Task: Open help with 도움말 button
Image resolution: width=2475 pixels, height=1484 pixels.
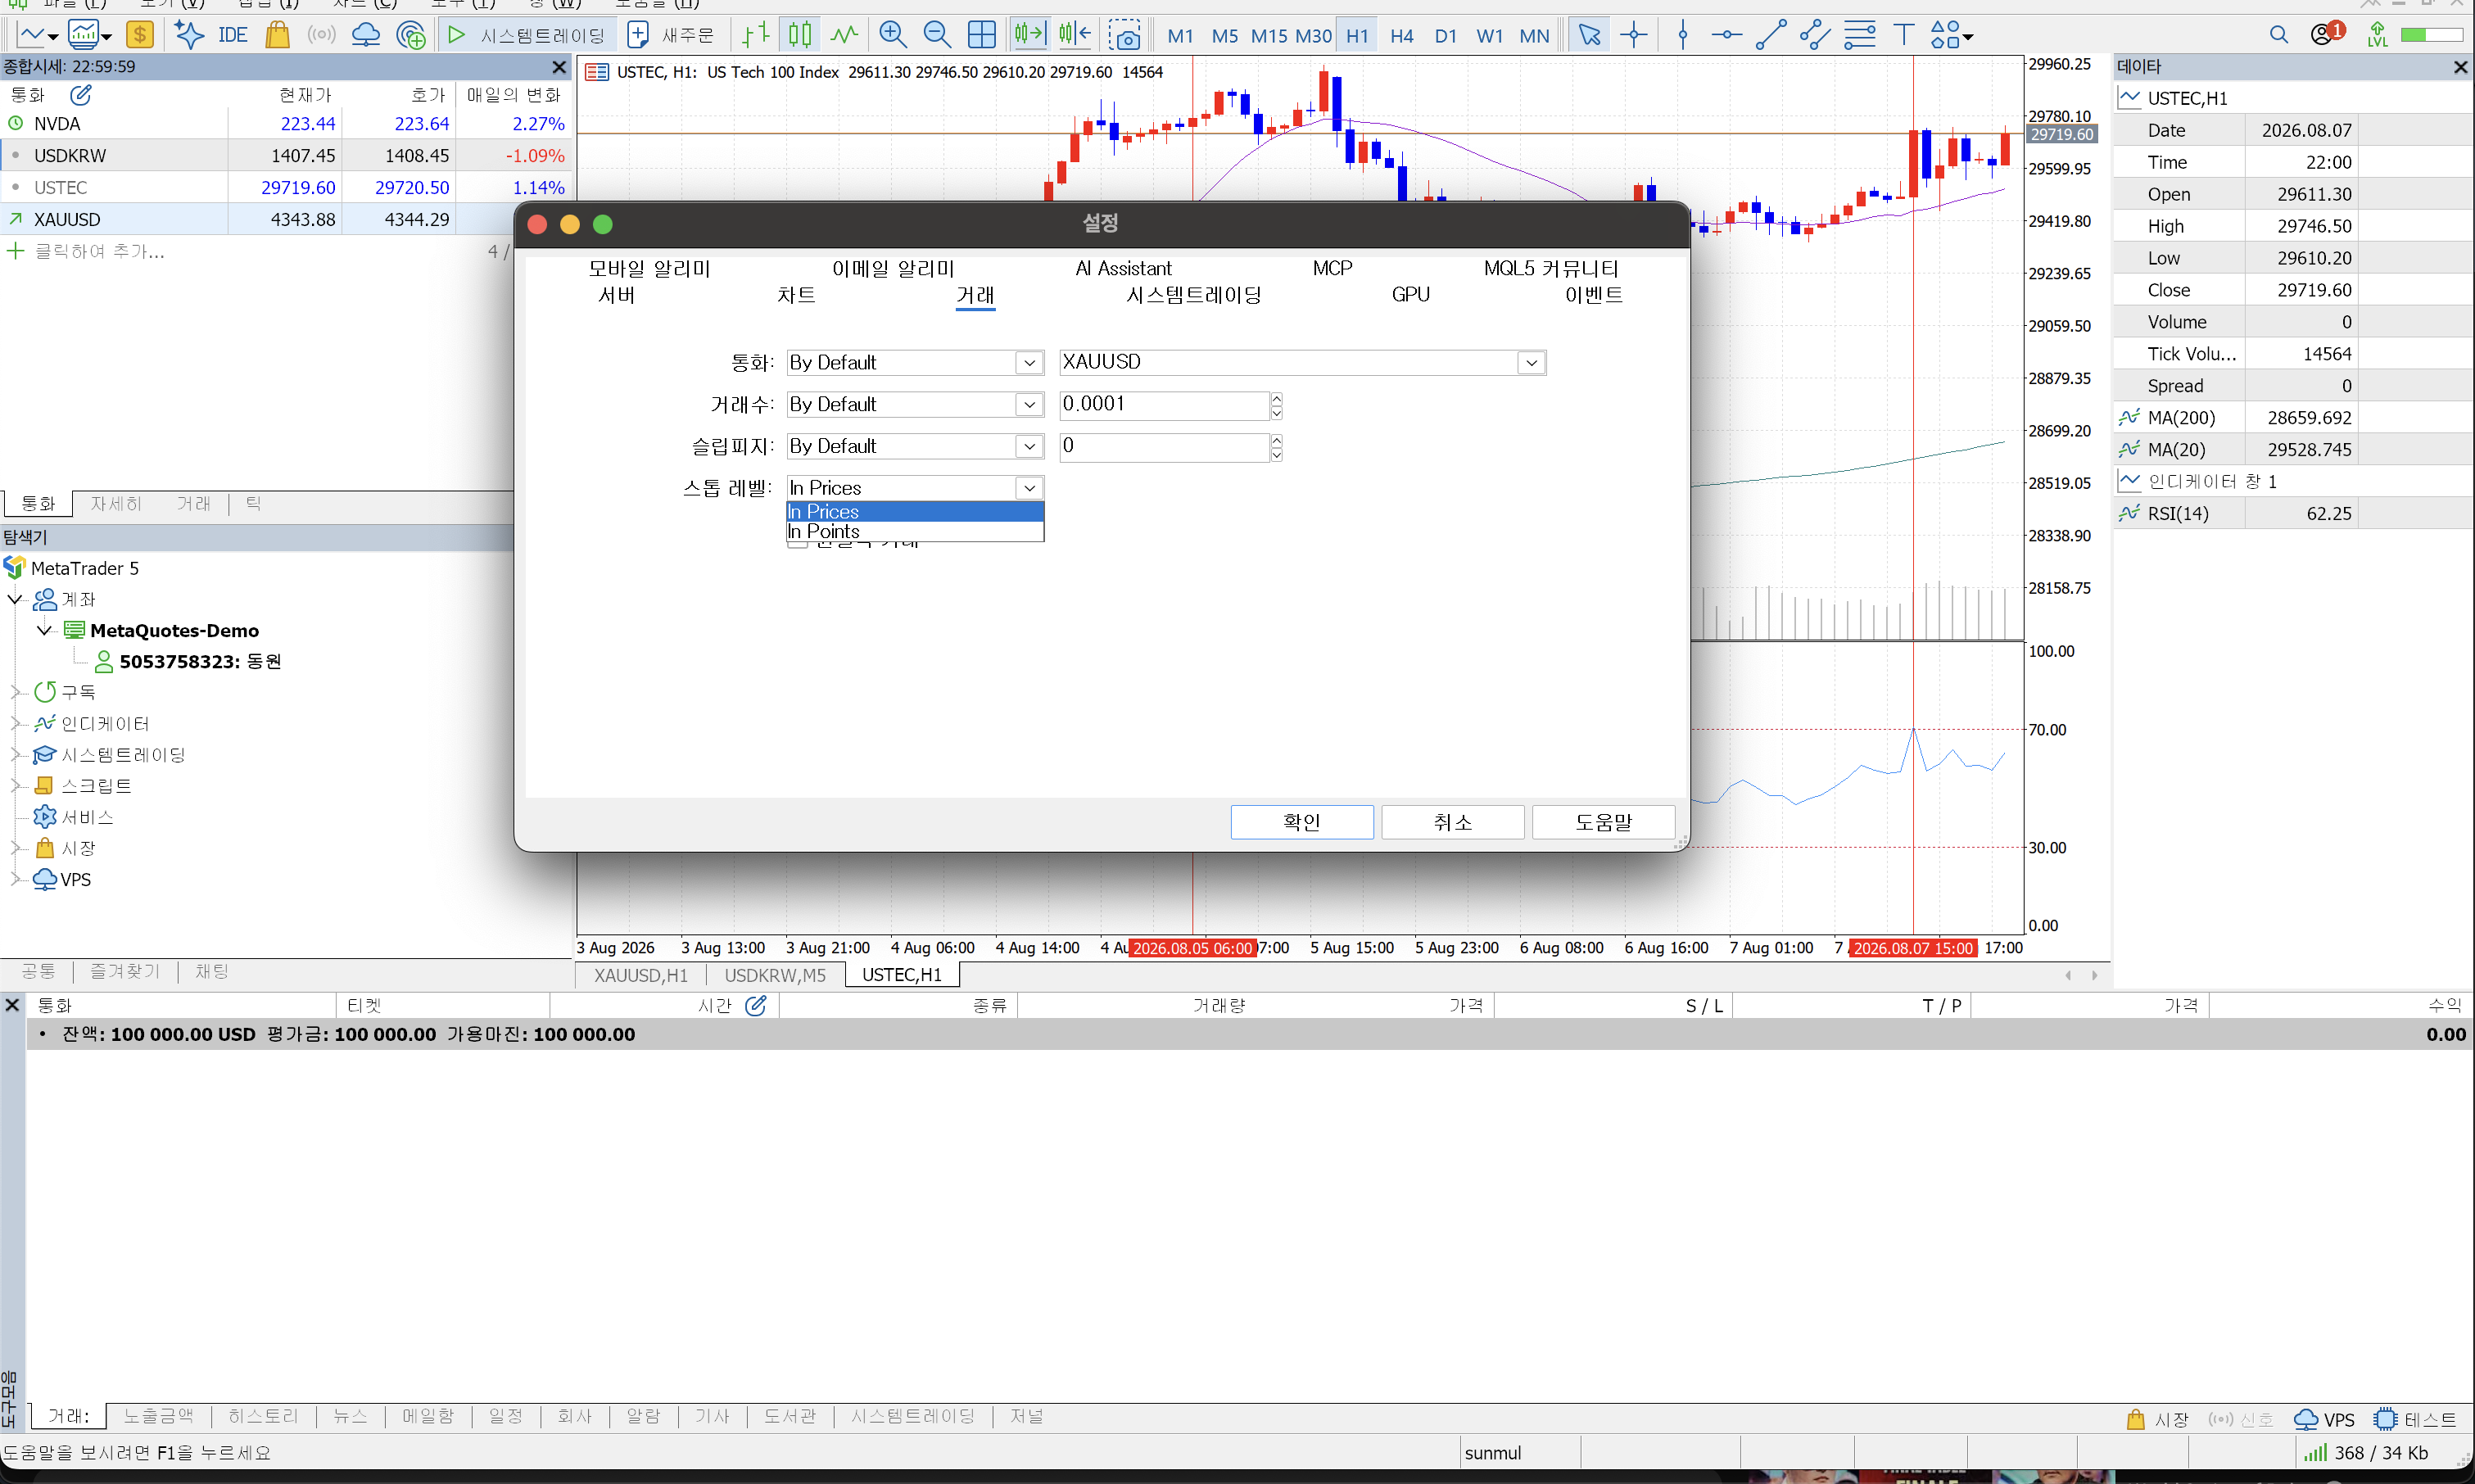Action: coord(1604,822)
